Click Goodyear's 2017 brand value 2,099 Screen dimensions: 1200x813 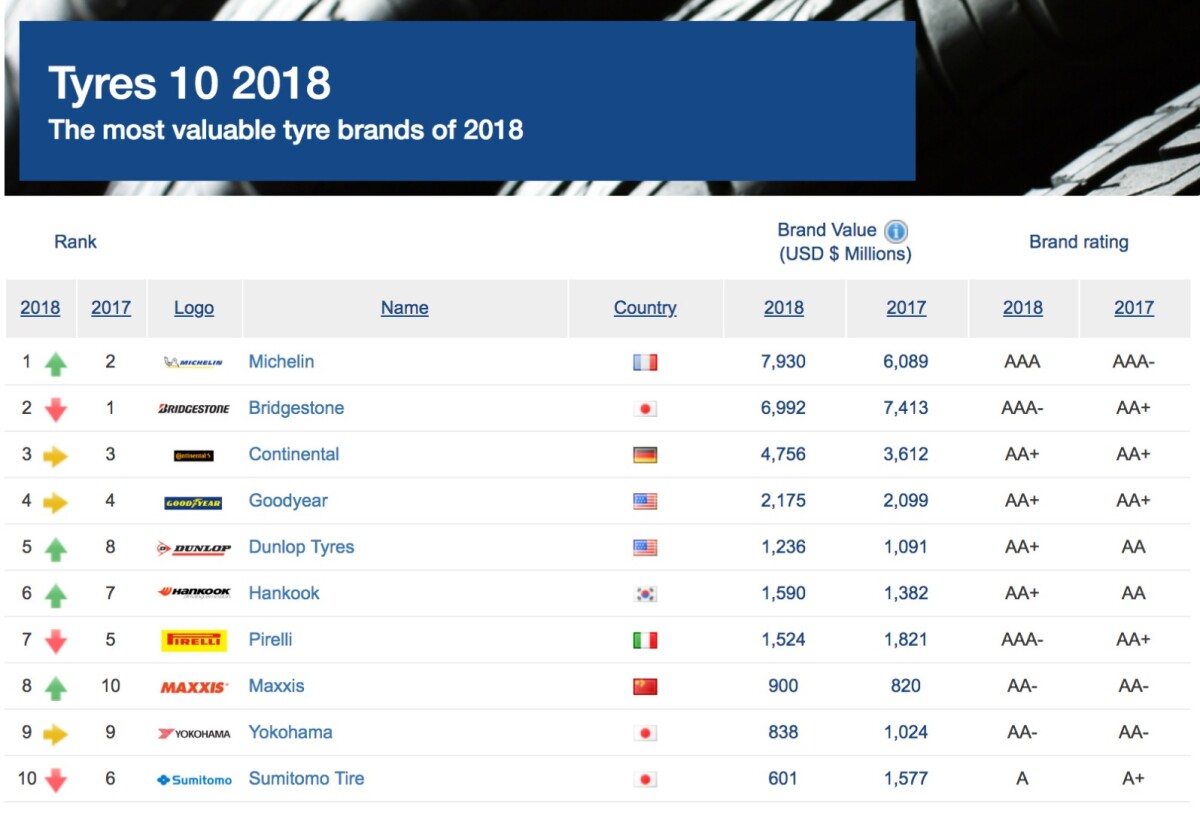pyautogui.click(x=906, y=500)
